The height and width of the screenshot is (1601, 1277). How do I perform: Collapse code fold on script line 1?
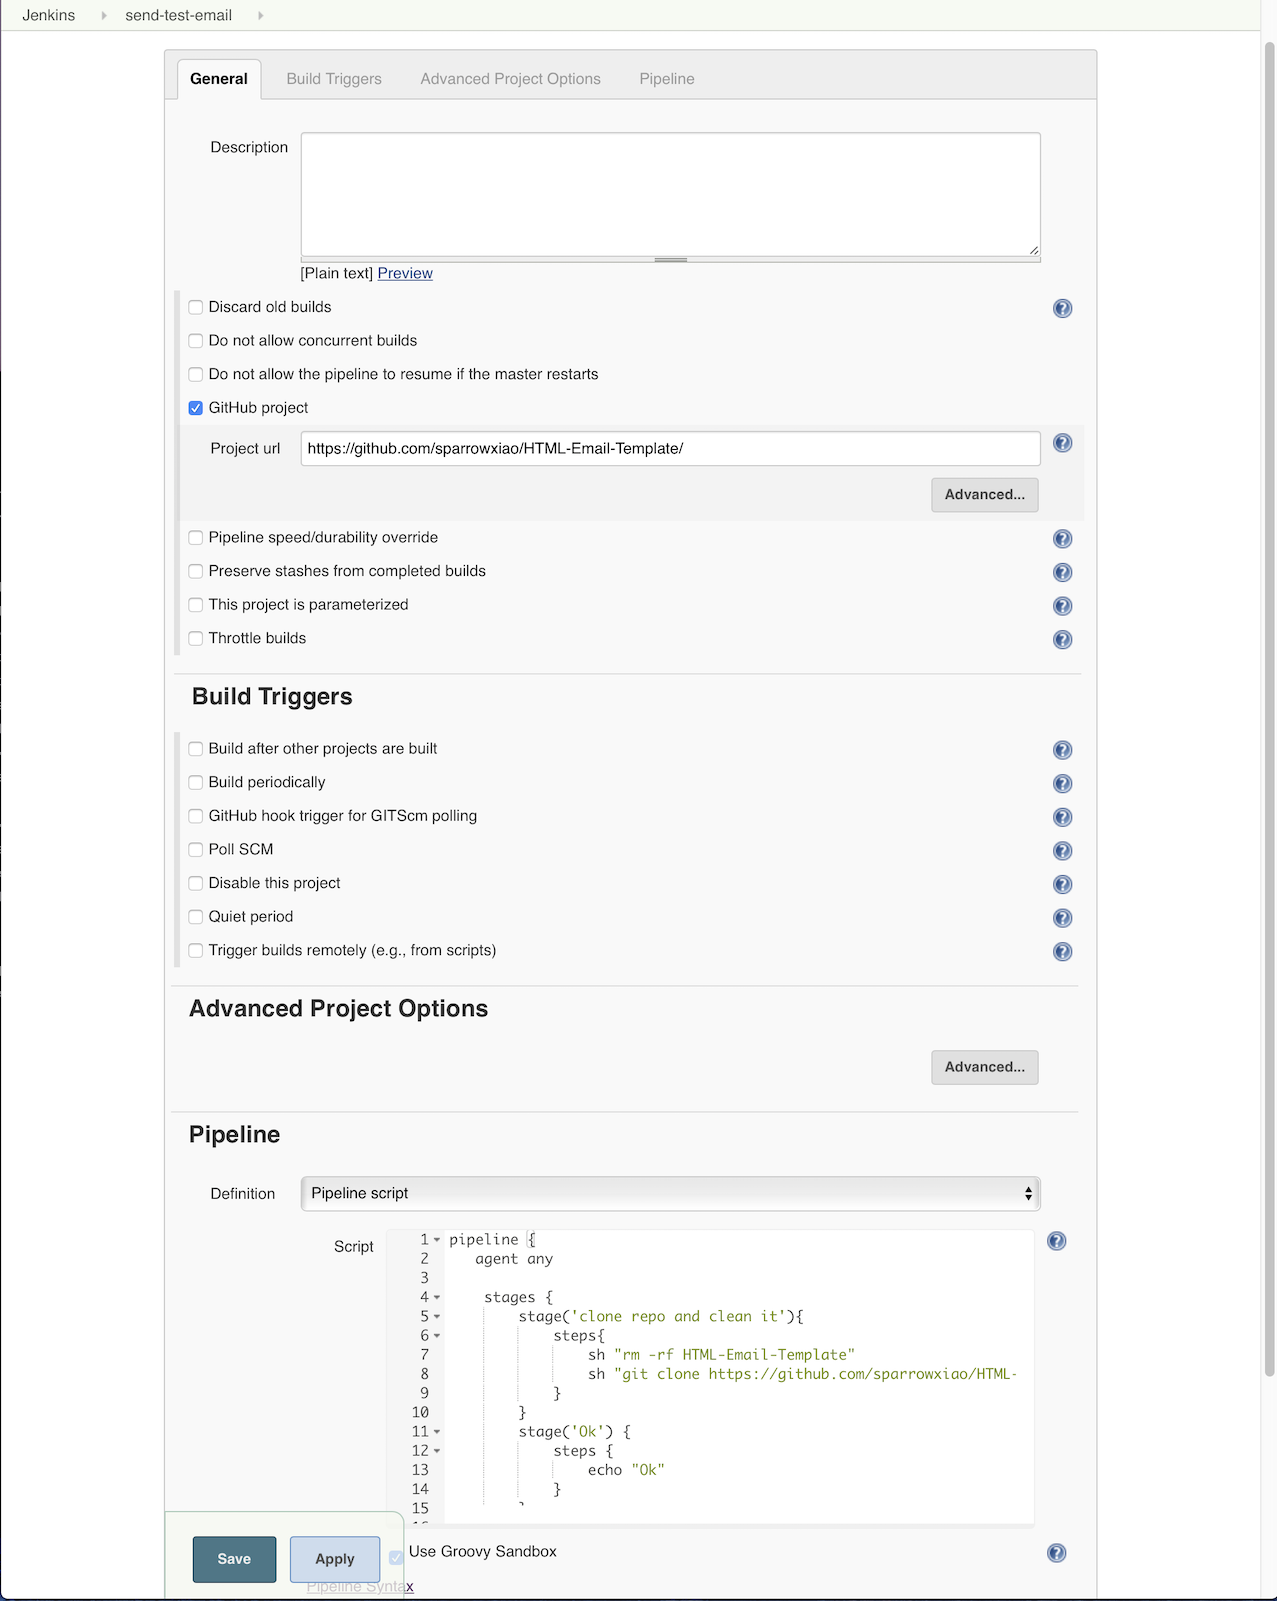[437, 1240]
